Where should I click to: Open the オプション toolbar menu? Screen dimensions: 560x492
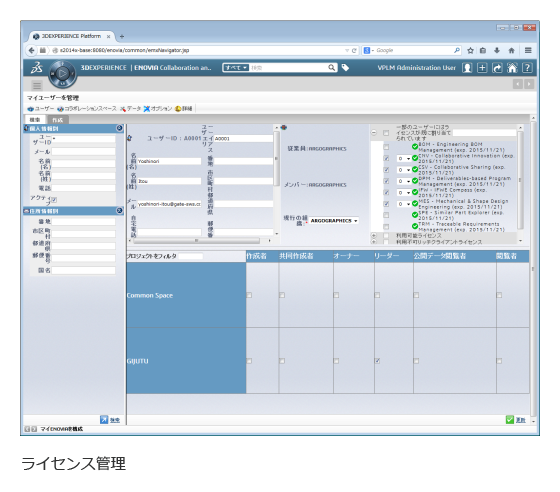tap(158, 109)
